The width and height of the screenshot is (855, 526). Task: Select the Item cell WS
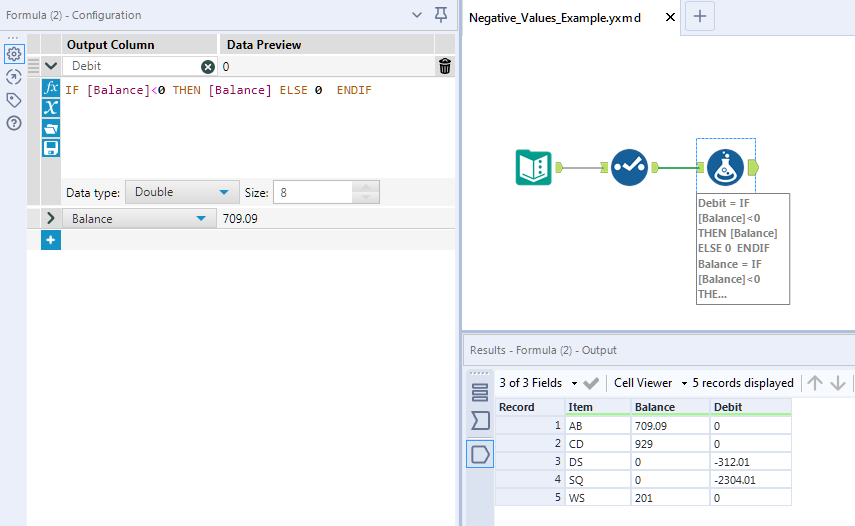598,498
